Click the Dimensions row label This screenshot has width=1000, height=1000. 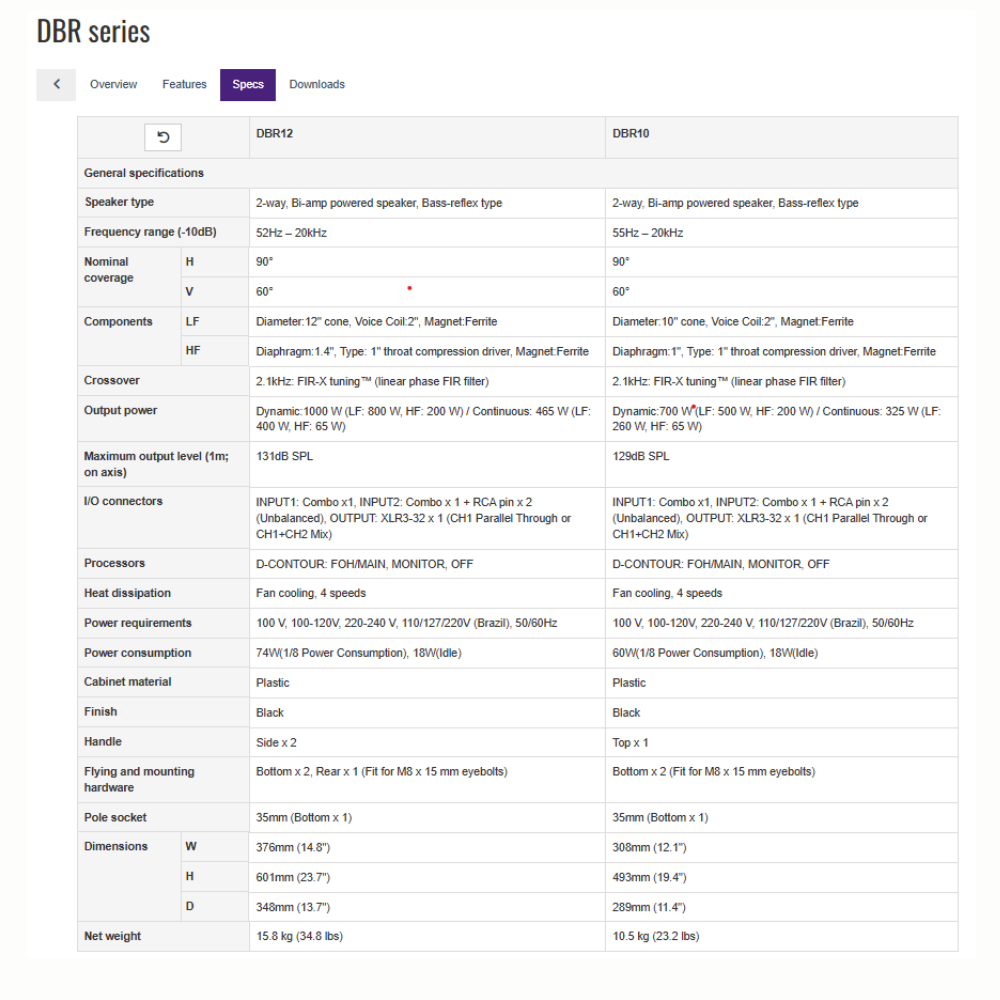(116, 846)
